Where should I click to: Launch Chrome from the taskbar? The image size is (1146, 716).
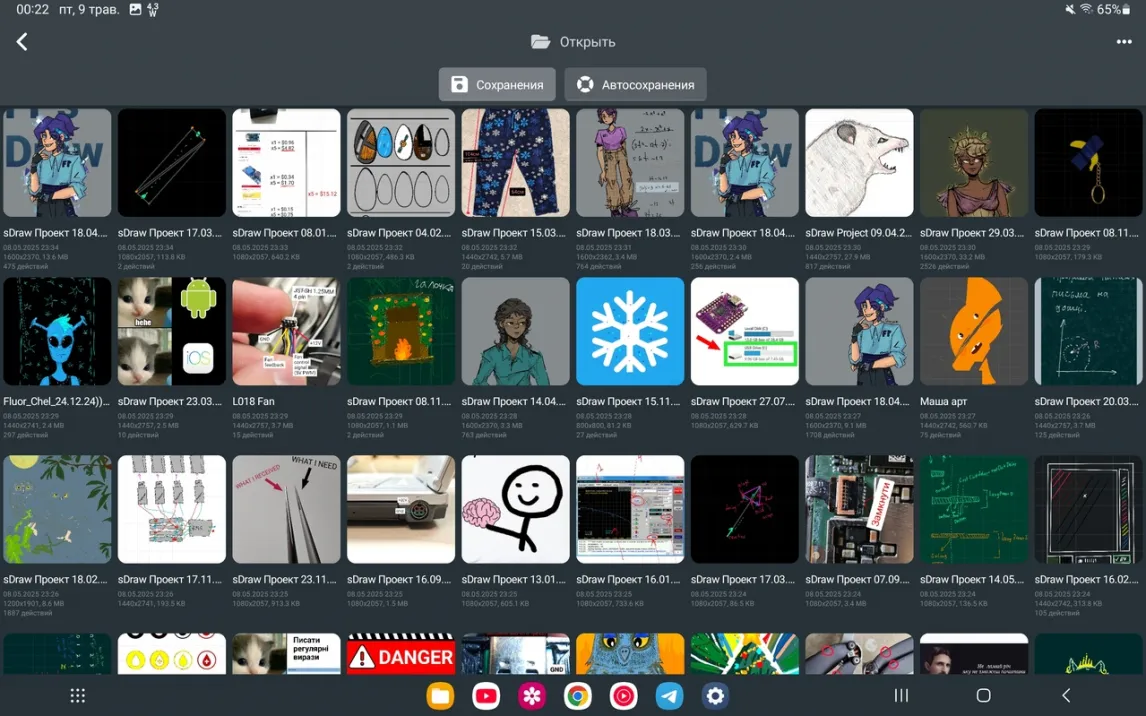(x=578, y=695)
